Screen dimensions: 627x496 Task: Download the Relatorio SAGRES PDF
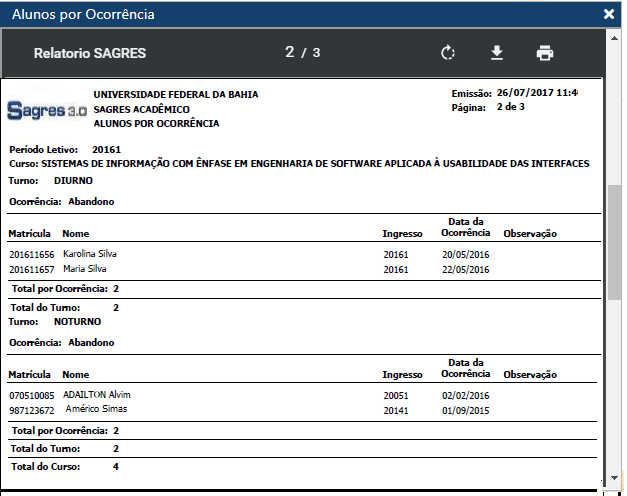tap(496, 53)
